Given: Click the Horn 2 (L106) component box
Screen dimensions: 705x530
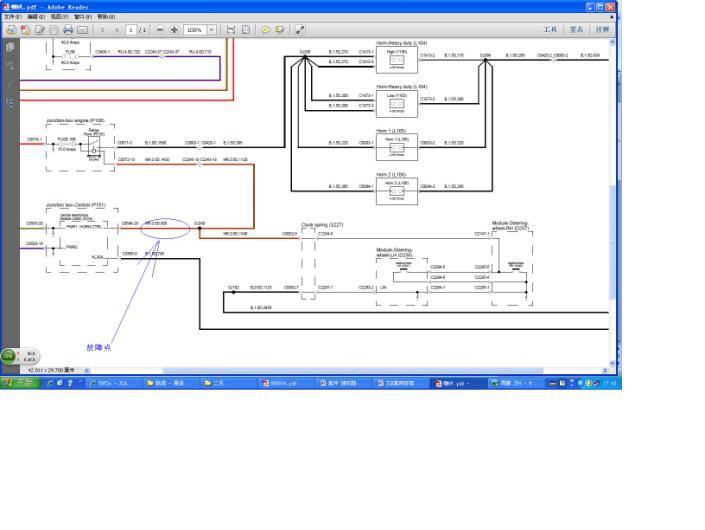Looking at the screenshot, I should 397,191.
